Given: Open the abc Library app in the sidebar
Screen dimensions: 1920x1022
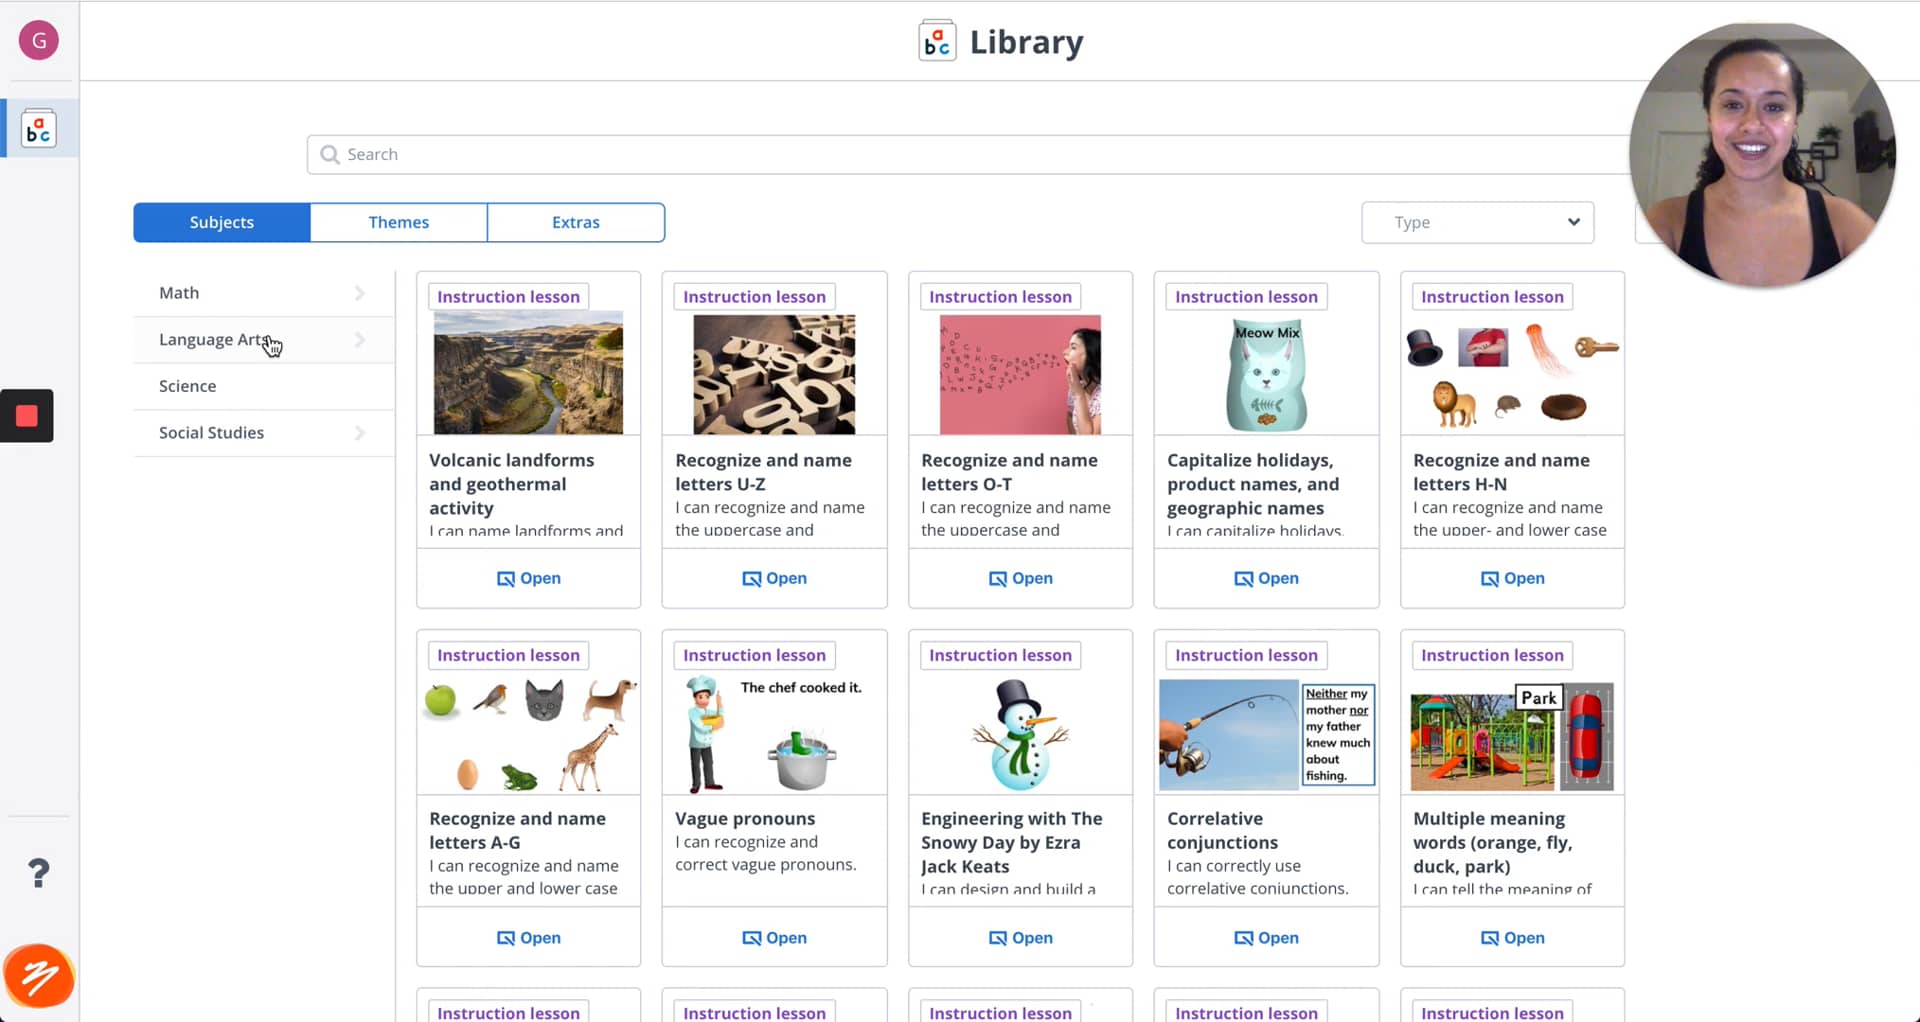Looking at the screenshot, I should [38, 127].
